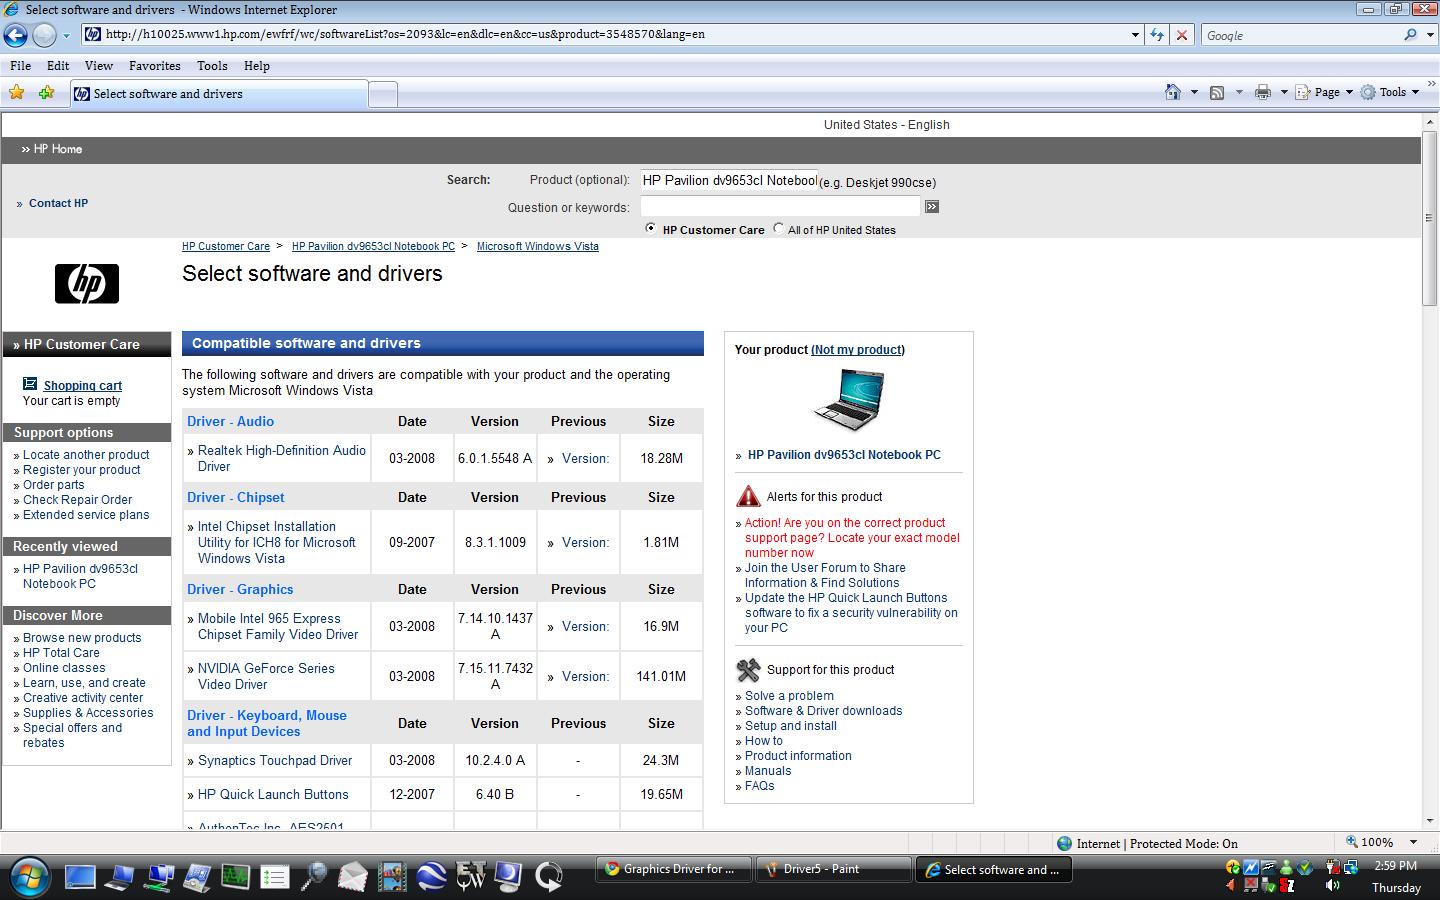Switch to Graphics Driver Chrome taskbar window
The image size is (1440, 900).
point(675,869)
